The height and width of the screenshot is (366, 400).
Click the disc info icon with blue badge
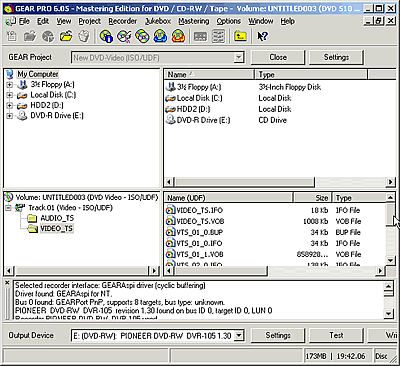click(x=106, y=36)
